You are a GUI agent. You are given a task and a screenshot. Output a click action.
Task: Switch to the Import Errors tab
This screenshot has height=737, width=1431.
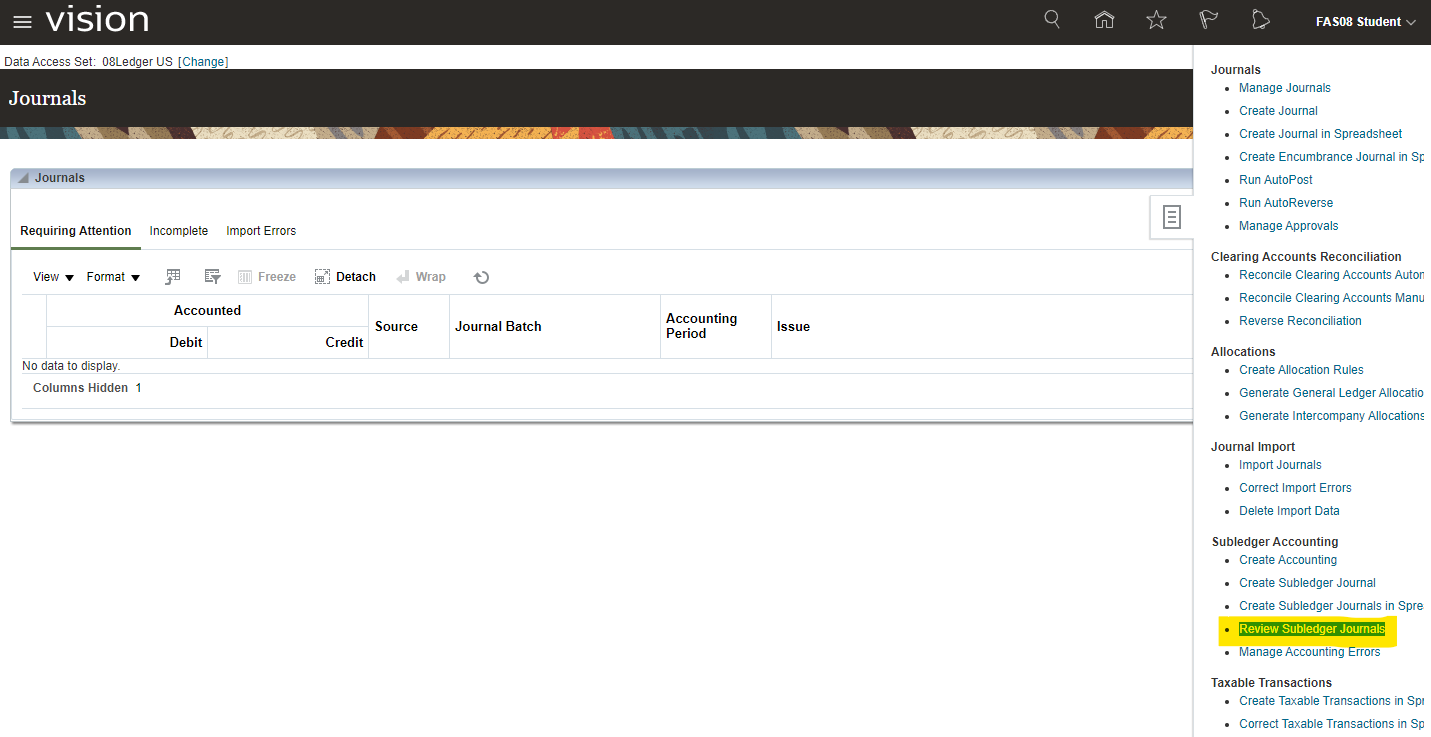click(x=261, y=231)
